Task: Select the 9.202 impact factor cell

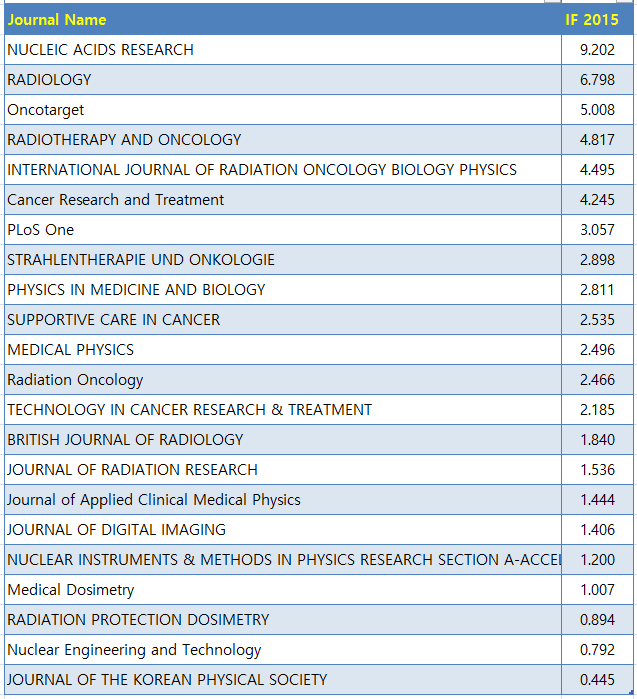Action: [x=597, y=49]
